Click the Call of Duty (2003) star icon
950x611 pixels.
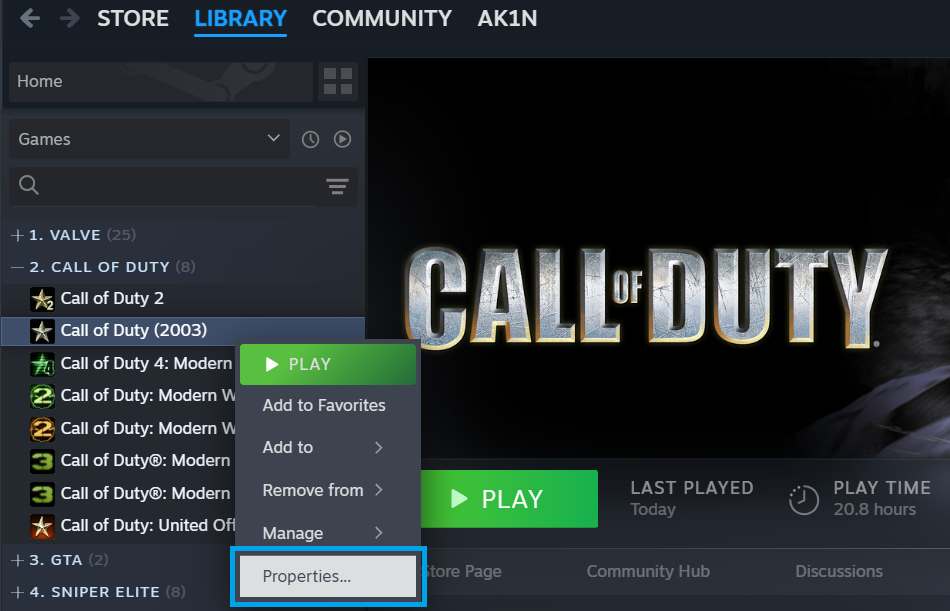pyautogui.click(x=42, y=331)
